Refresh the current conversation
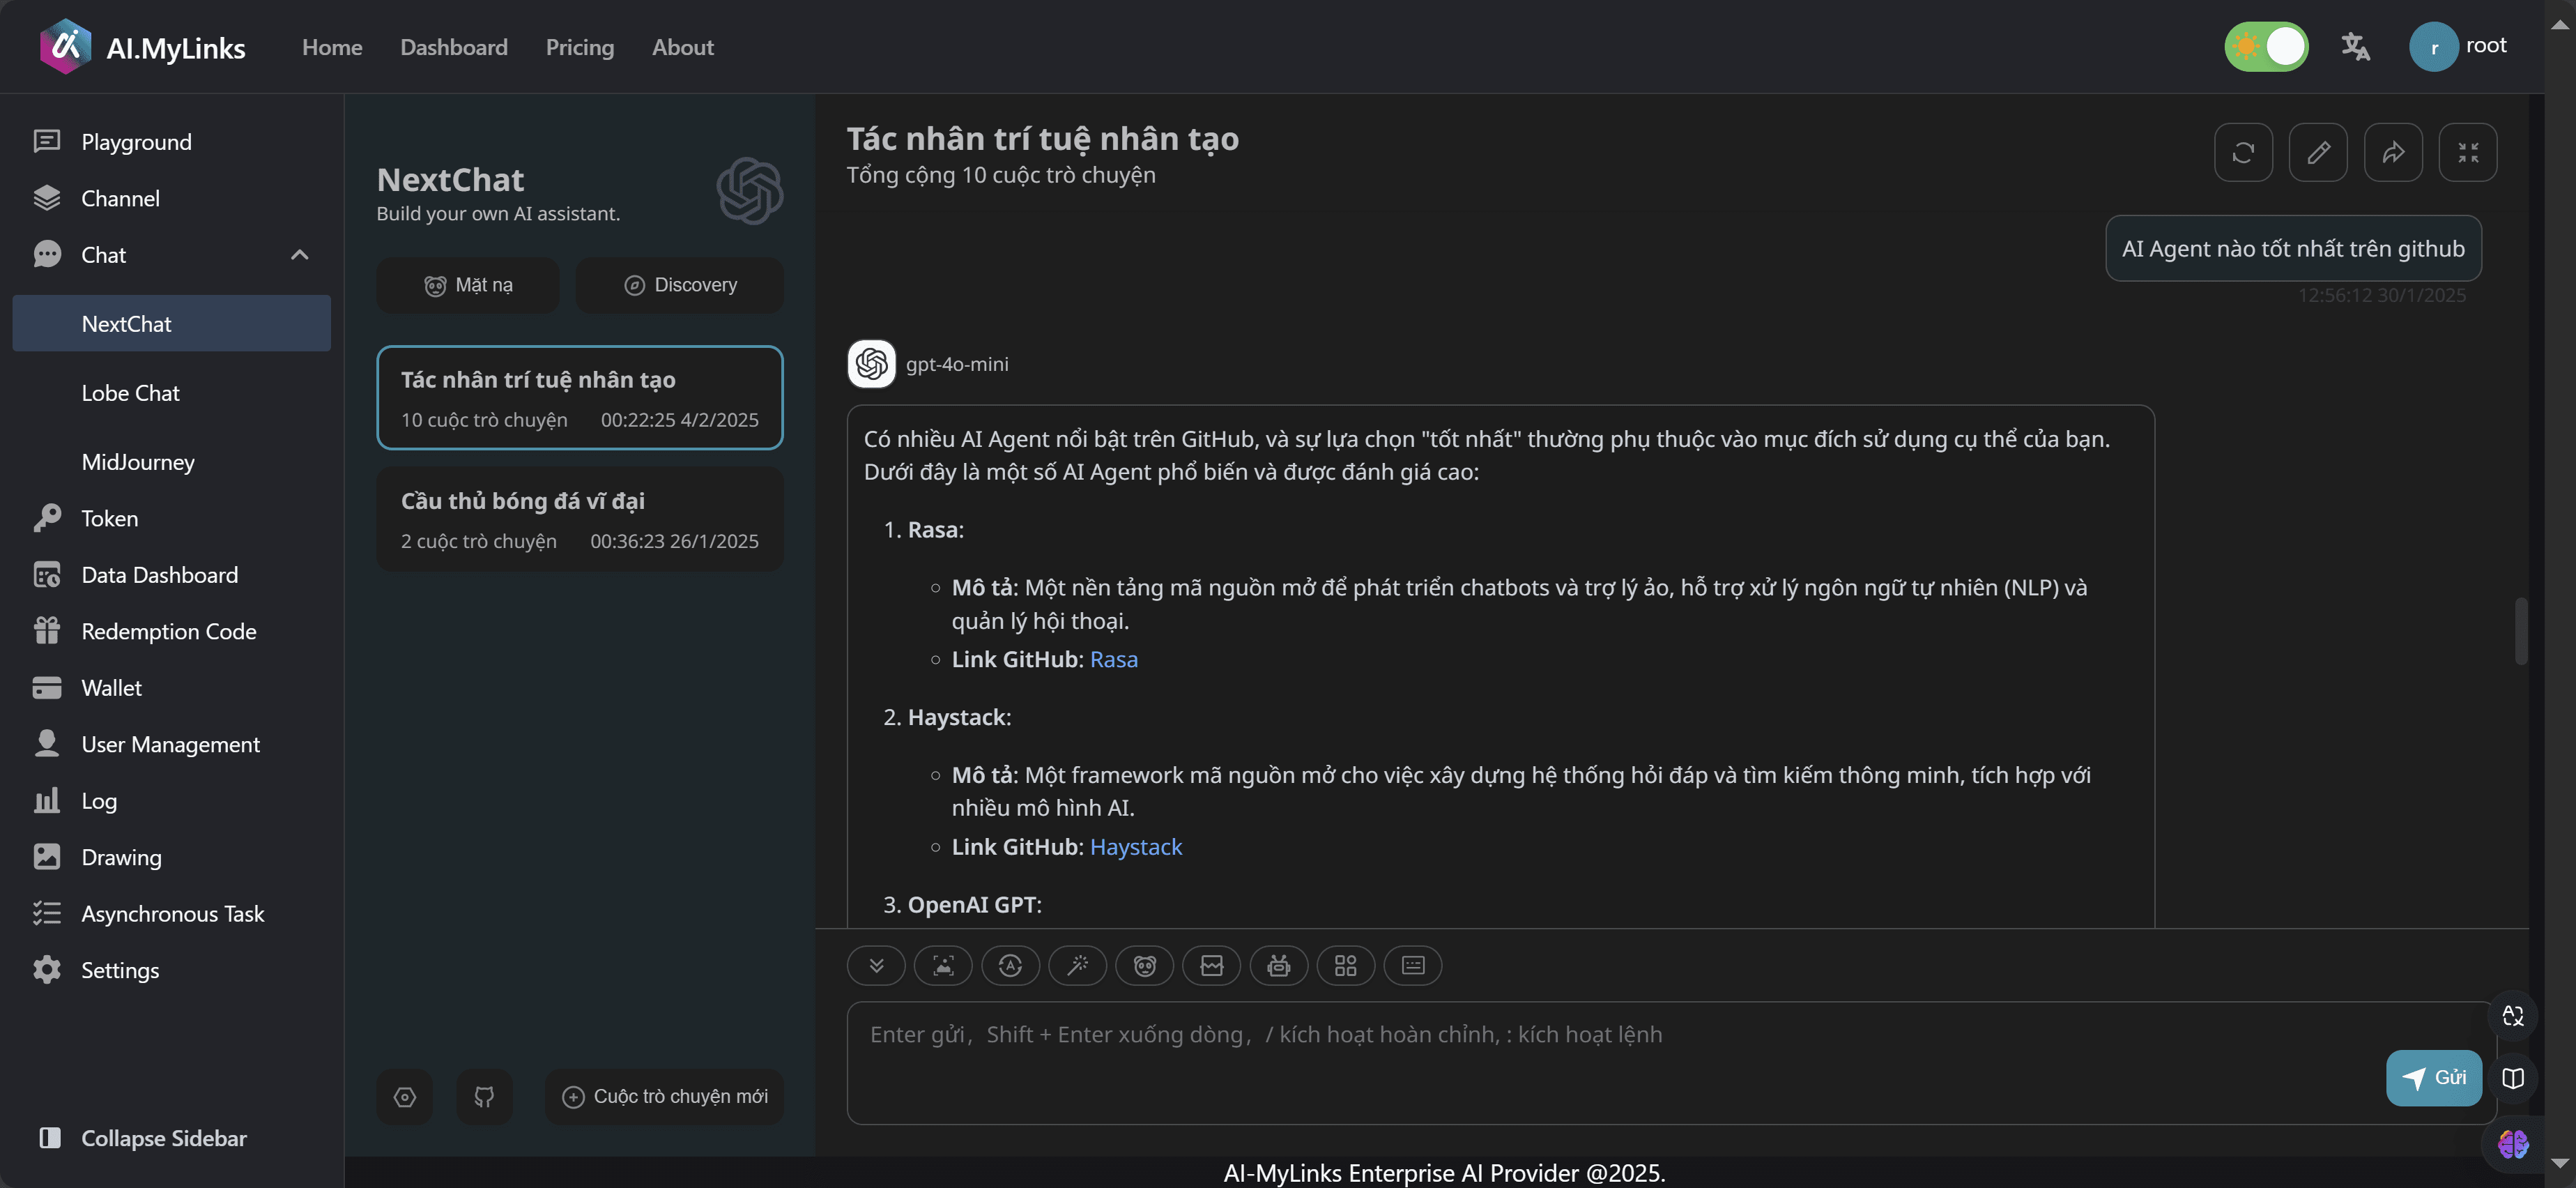Screen dimensions: 2576x1188 click(x=2244, y=152)
